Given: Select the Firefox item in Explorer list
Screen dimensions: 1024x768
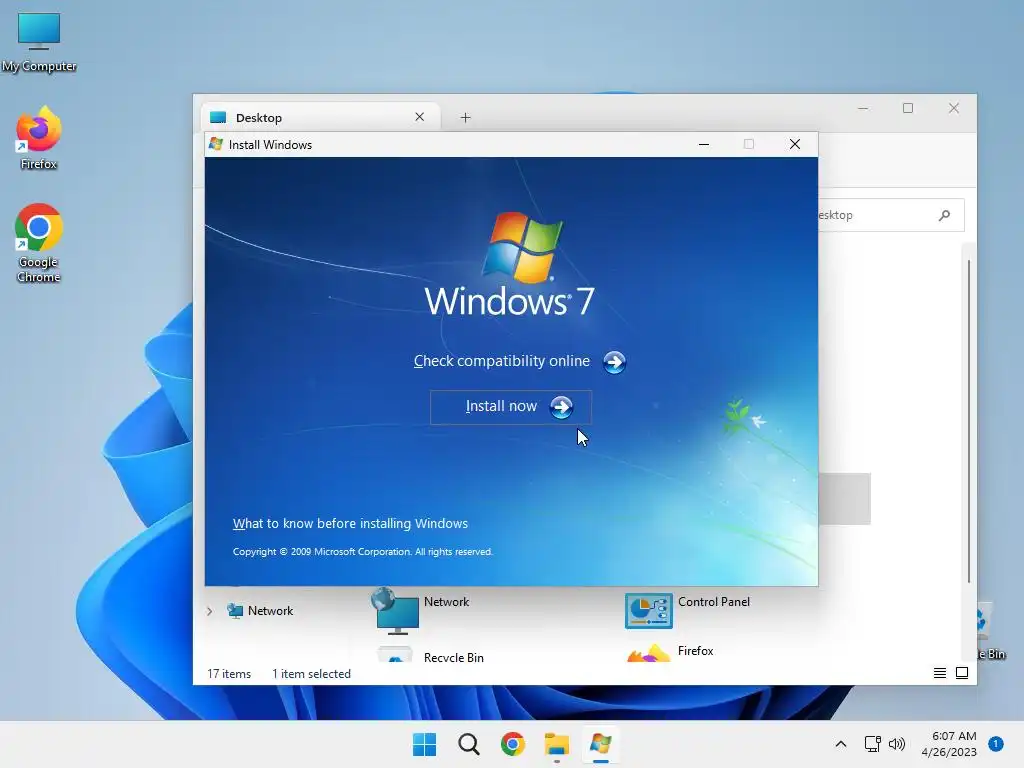Looking at the screenshot, I should coord(671,652).
